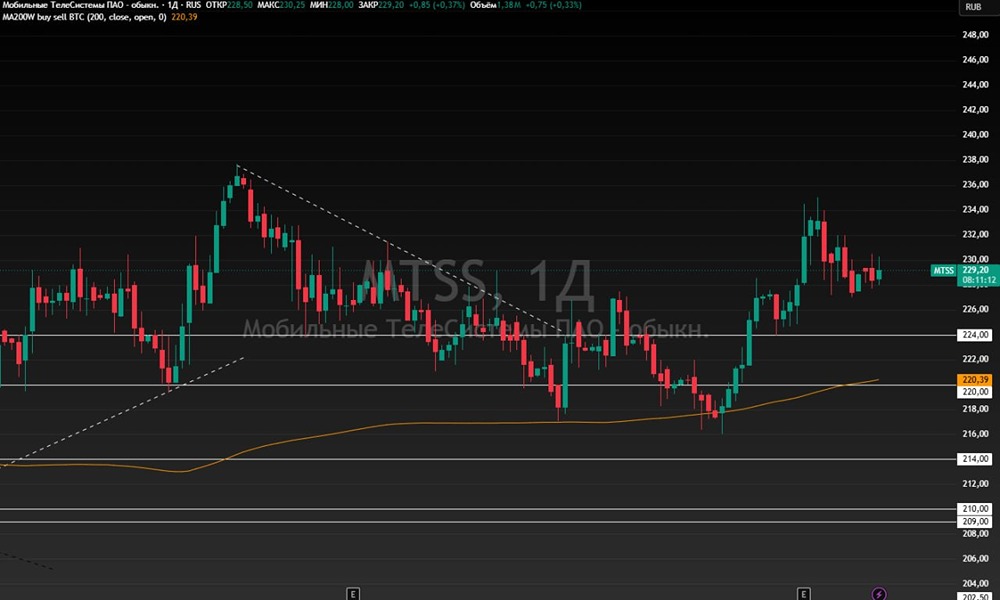The width and height of the screenshot is (1000, 600).
Task: Click the purple lightning news marker
Action: tap(879, 594)
